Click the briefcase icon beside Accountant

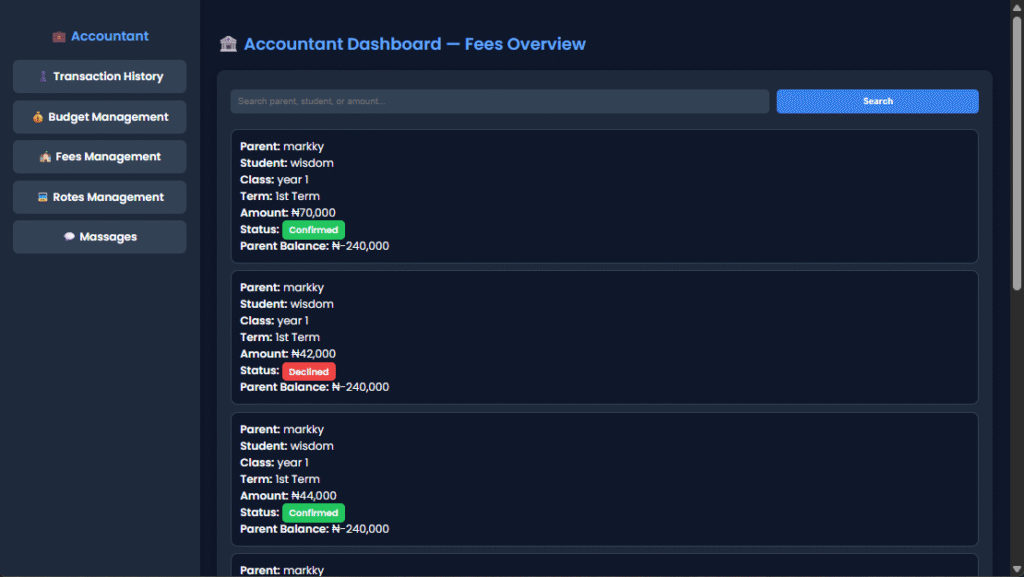point(59,37)
